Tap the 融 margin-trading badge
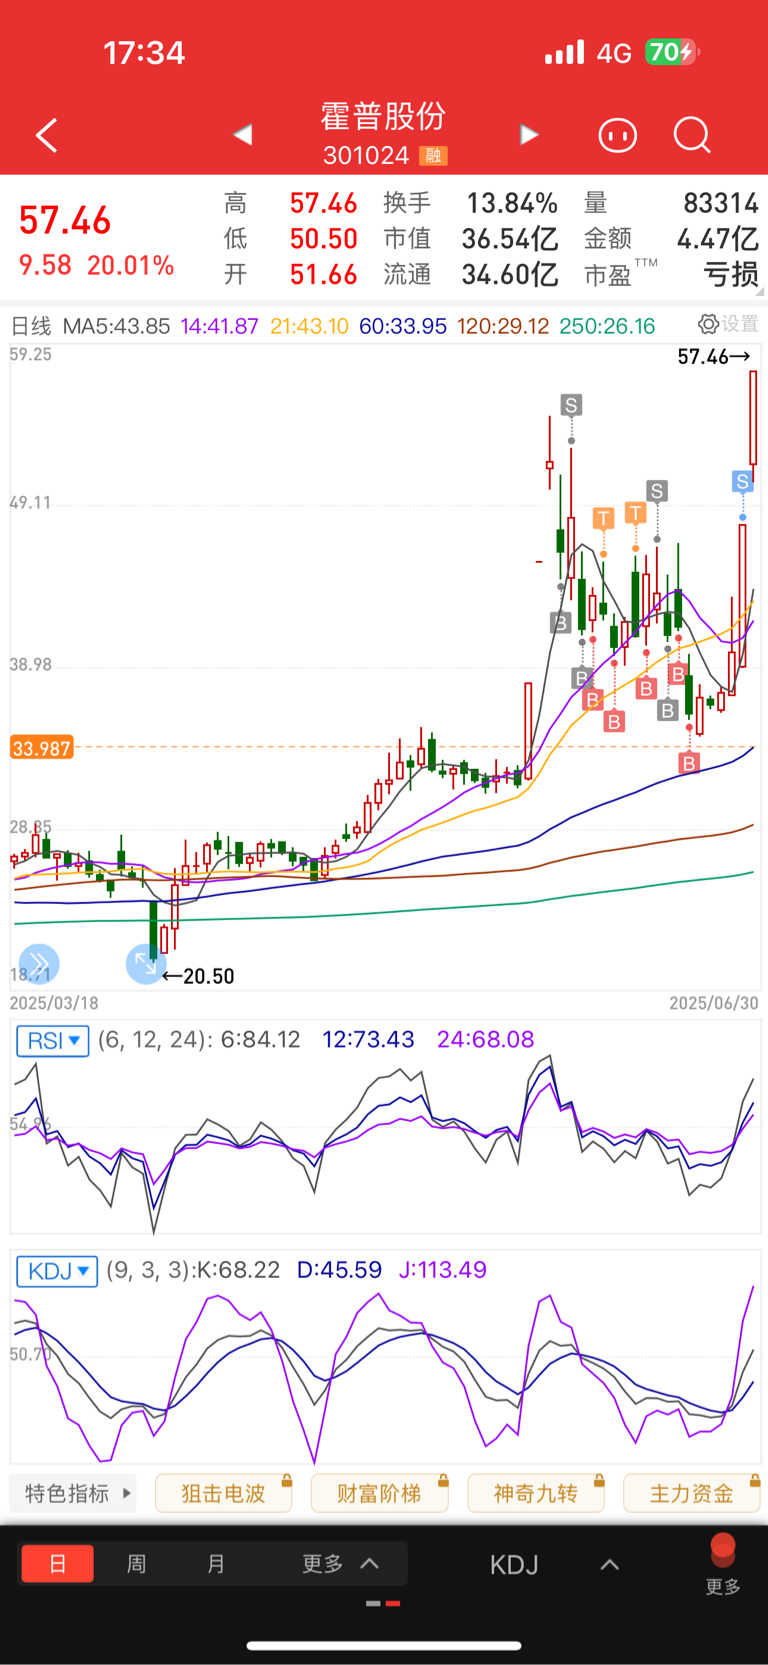This screenshot has height=1665, width=768. [x=433, y=156]
